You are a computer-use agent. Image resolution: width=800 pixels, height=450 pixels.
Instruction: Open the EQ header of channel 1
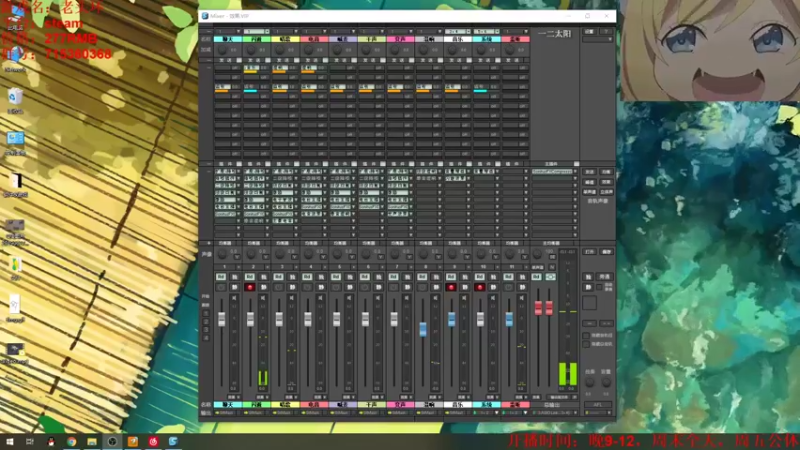pyautogui.click(x=225, y=243)
